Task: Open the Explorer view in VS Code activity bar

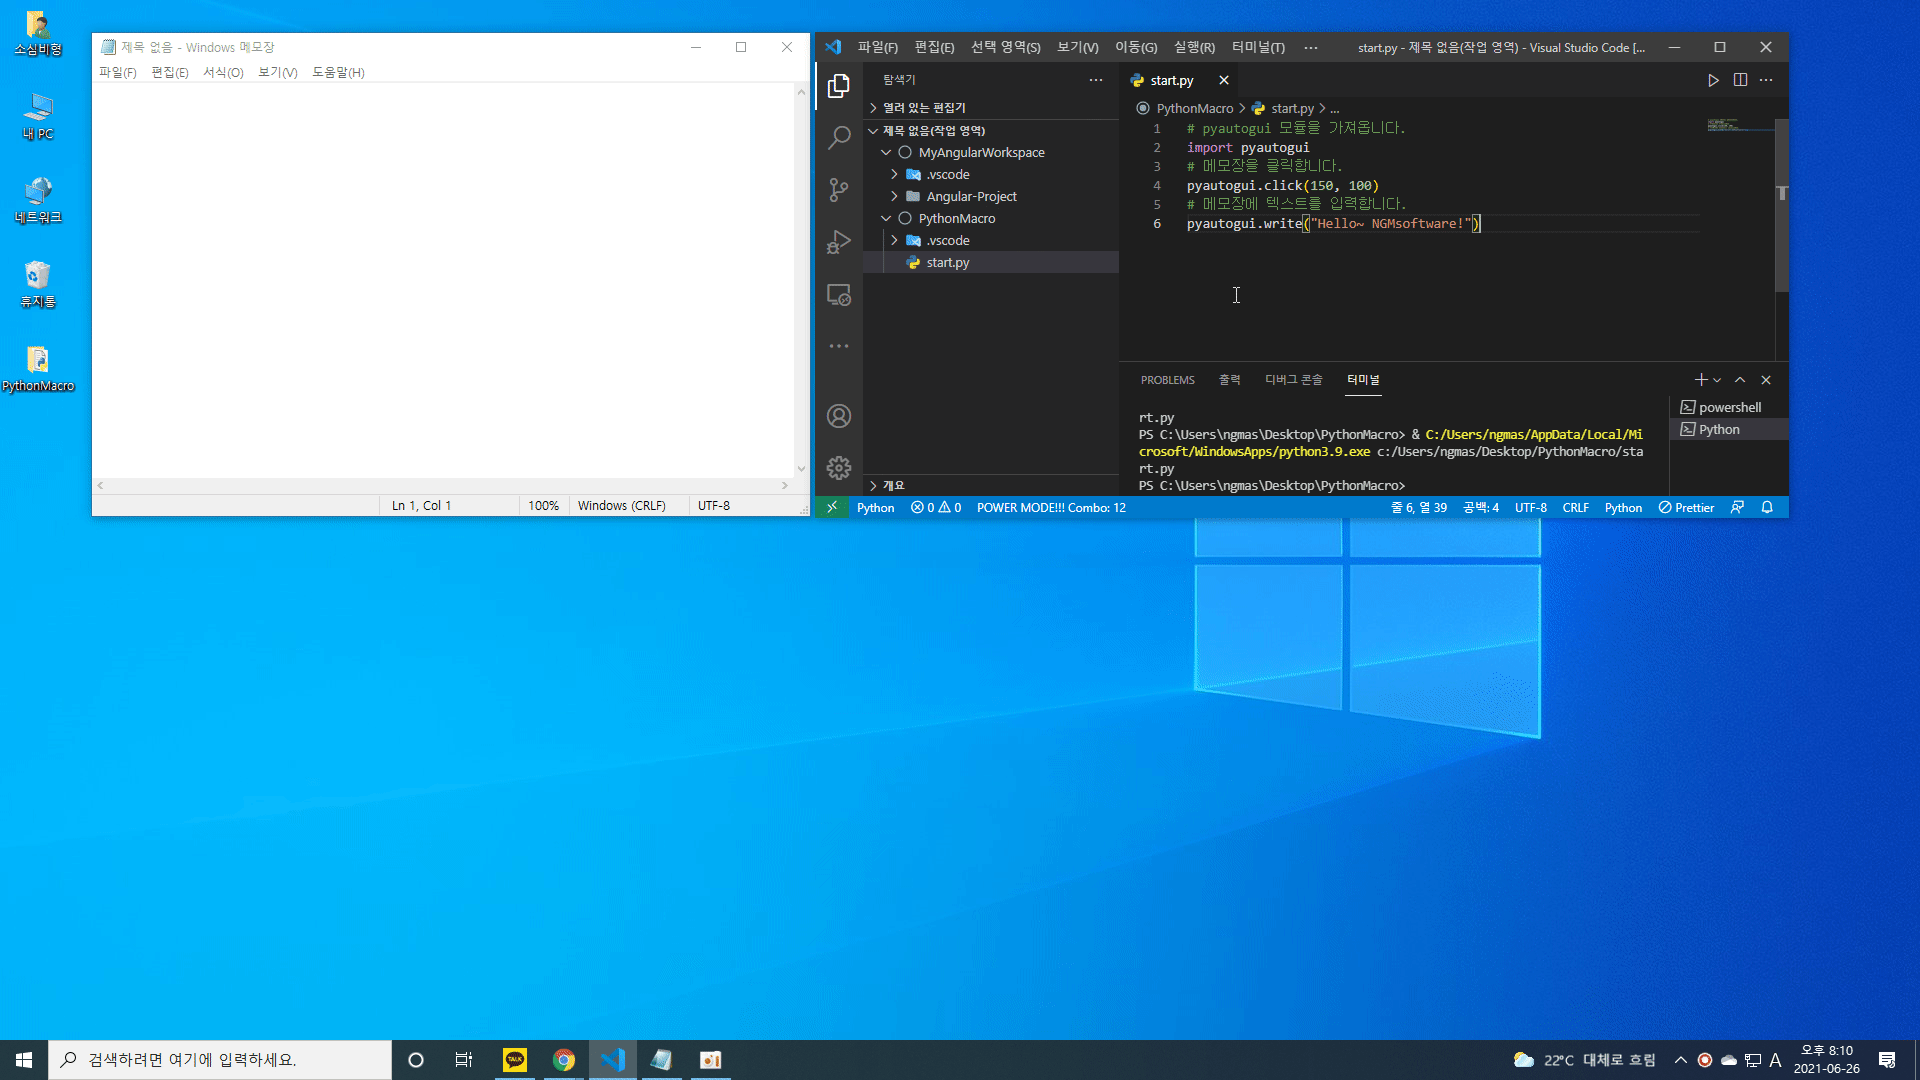Action: point(839,86)
